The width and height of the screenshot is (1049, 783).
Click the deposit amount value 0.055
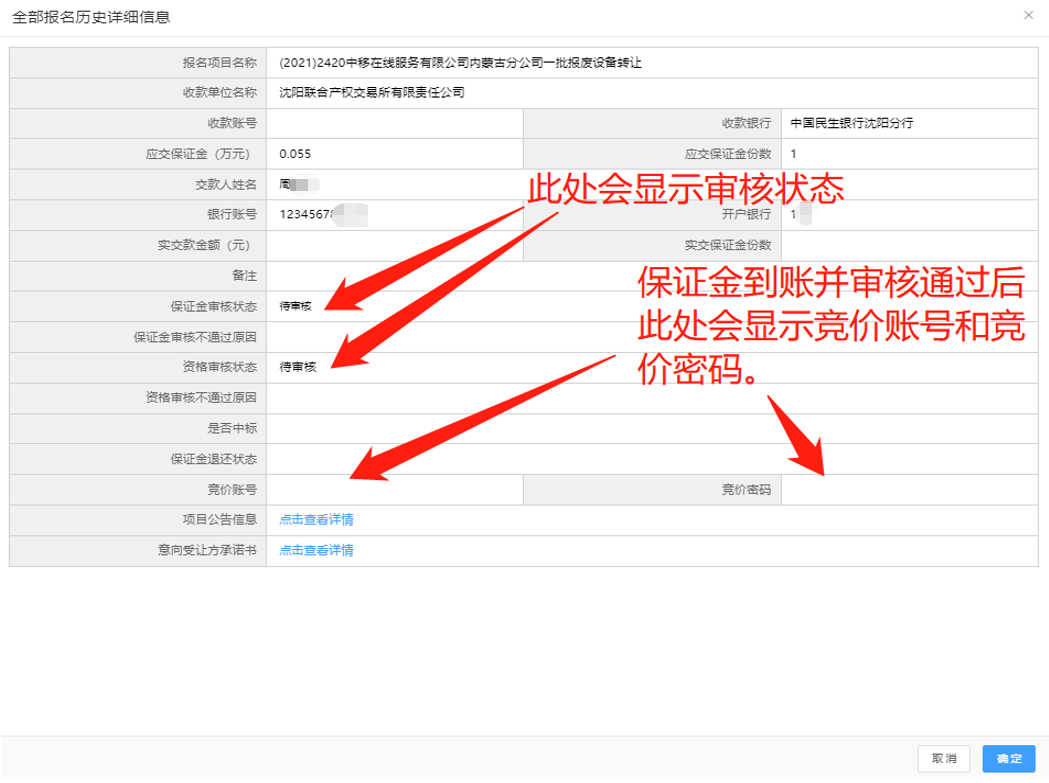[296, 154]
